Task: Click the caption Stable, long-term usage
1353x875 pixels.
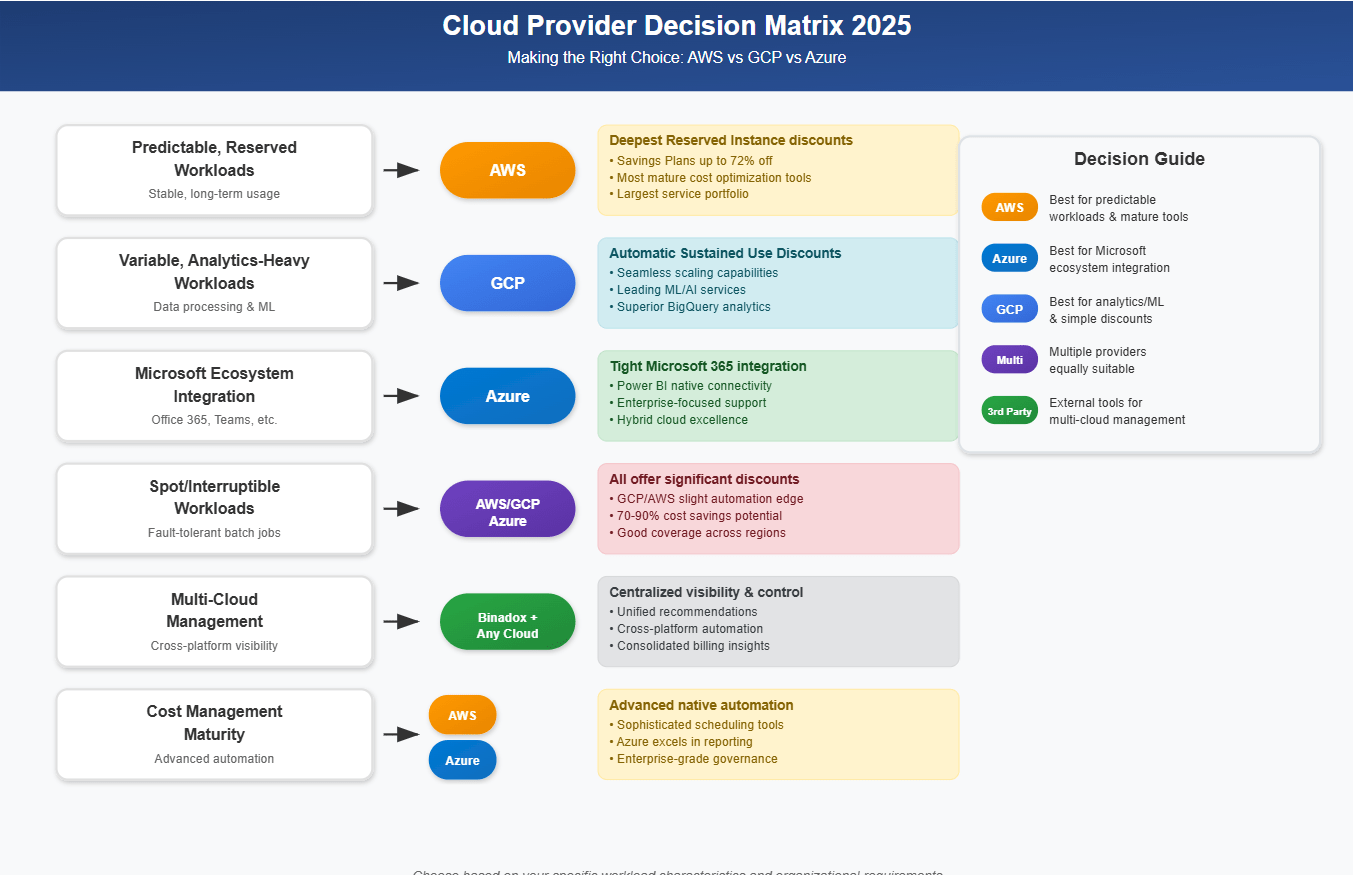Action: [214, 194]
